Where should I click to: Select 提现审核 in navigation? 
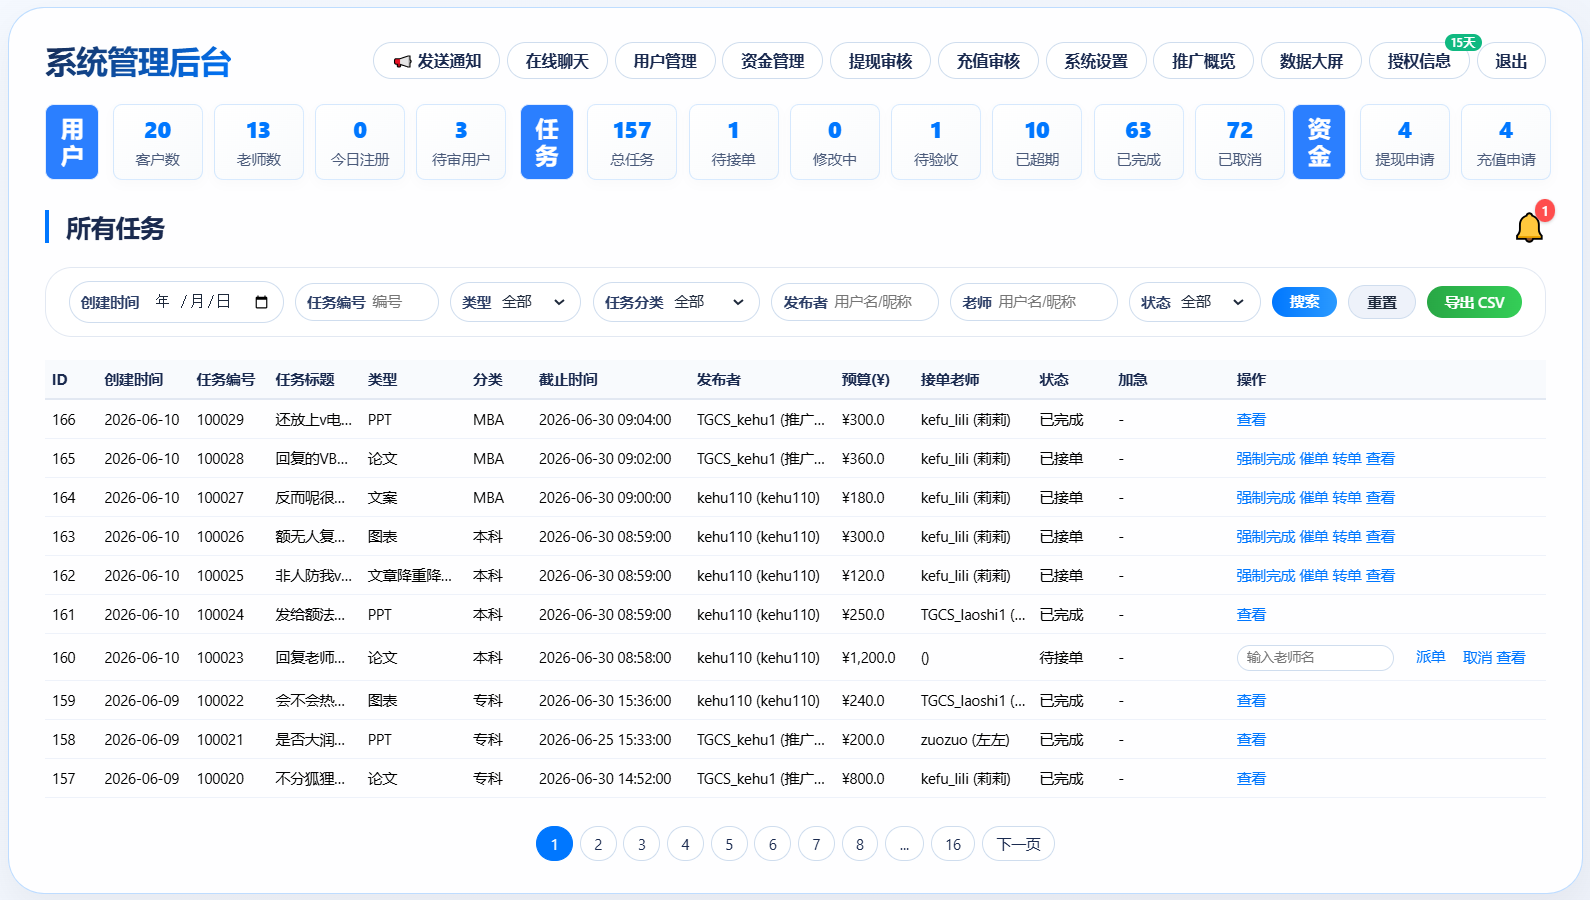pyautogui.click(x=880, y=61)
